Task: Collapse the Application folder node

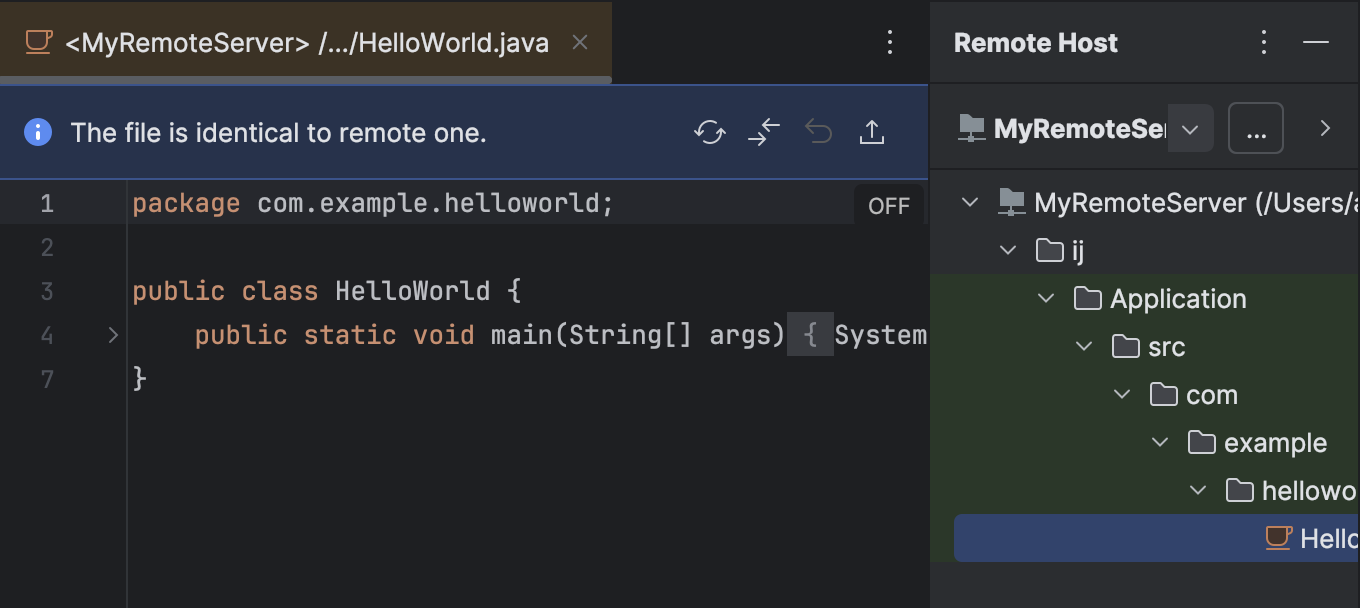Action: point(1046,298)
